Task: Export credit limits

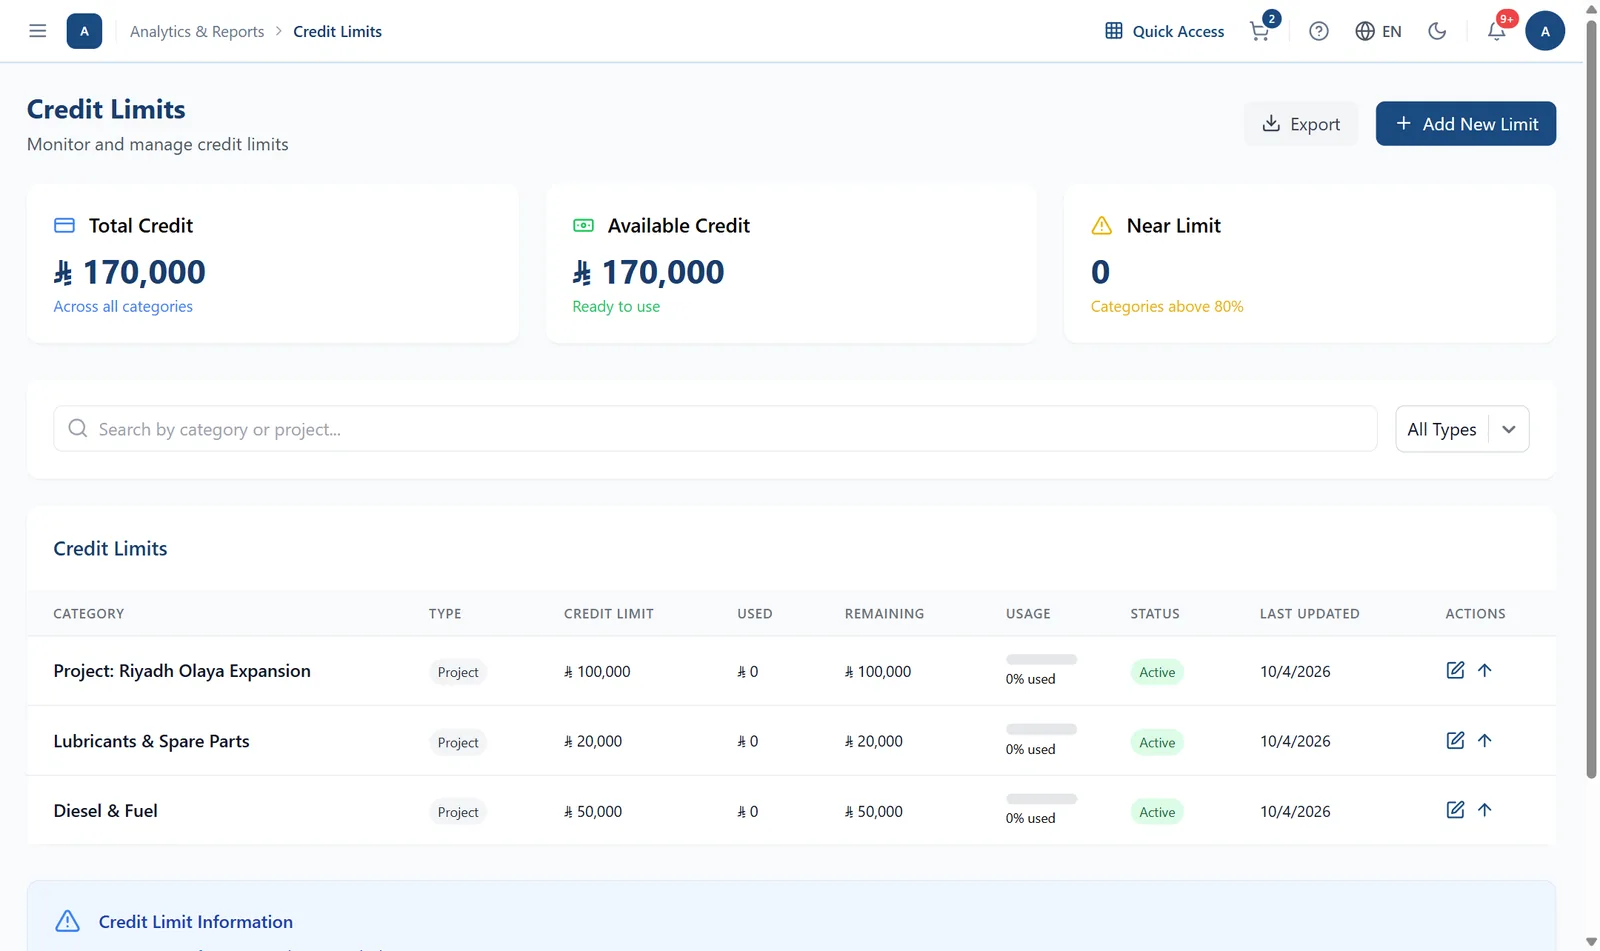Action: tap(1301, 123)
